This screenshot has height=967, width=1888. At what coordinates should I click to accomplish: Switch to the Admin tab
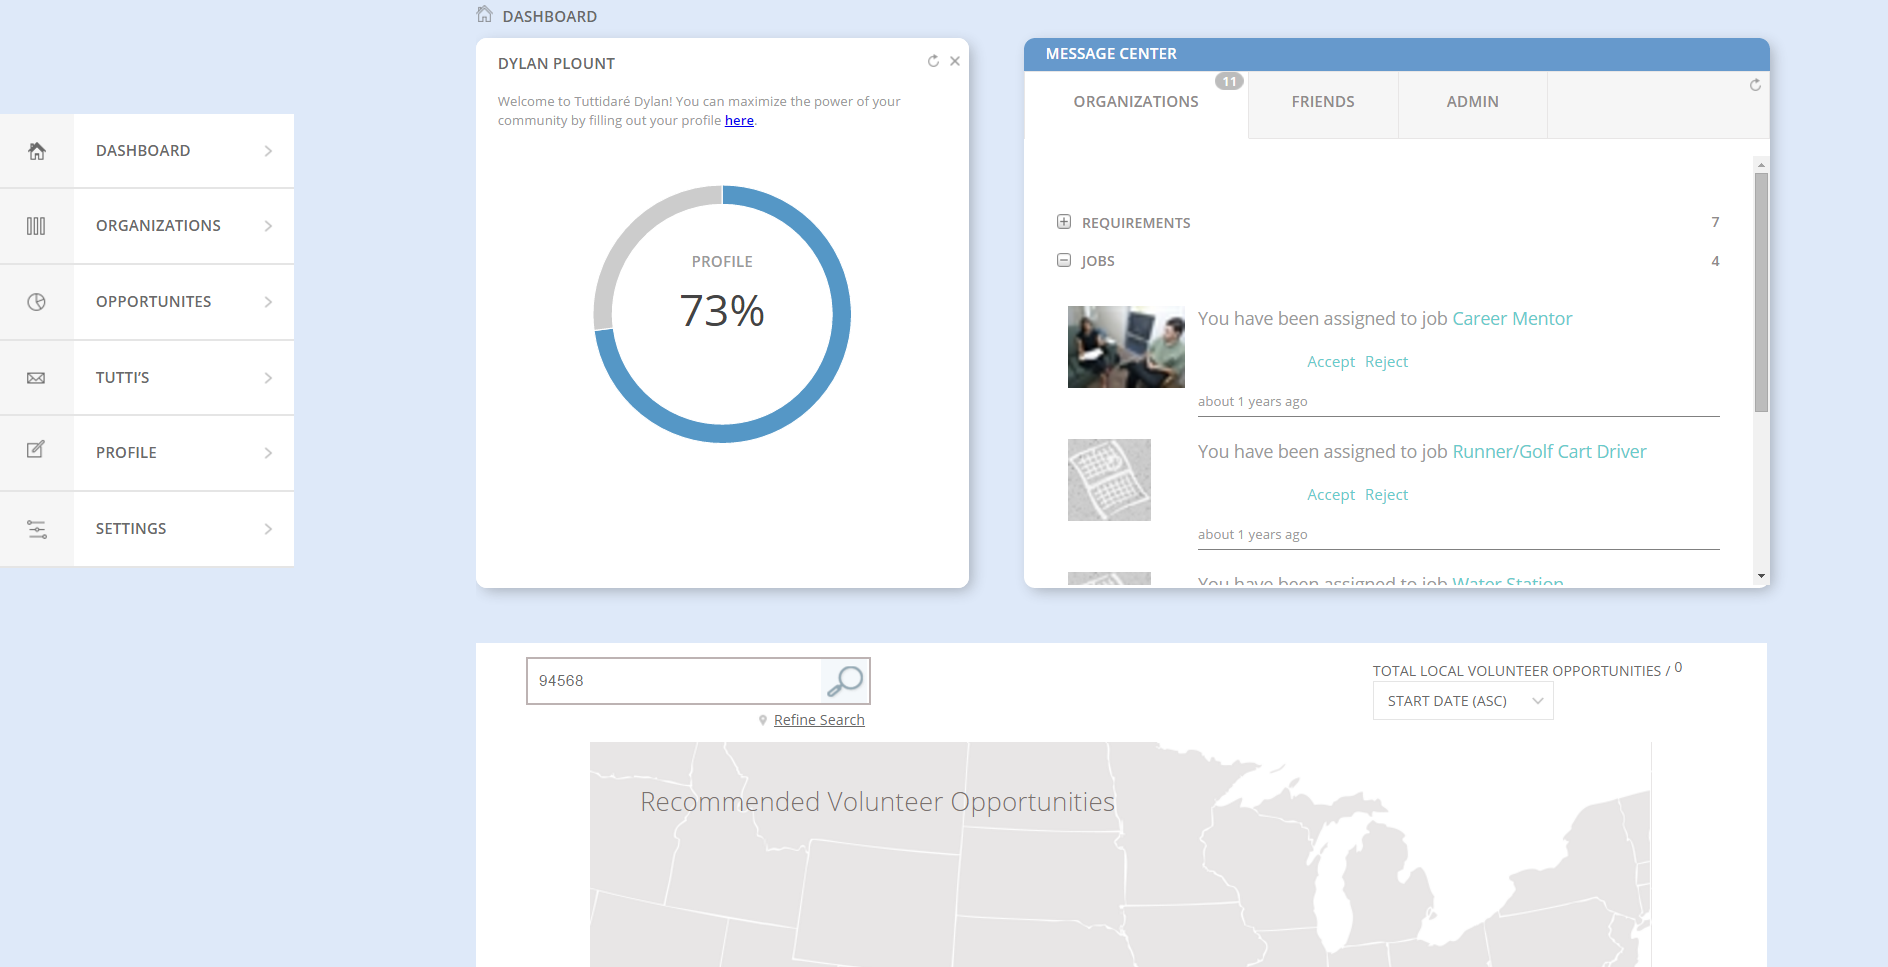click(x=1472, y=102)
